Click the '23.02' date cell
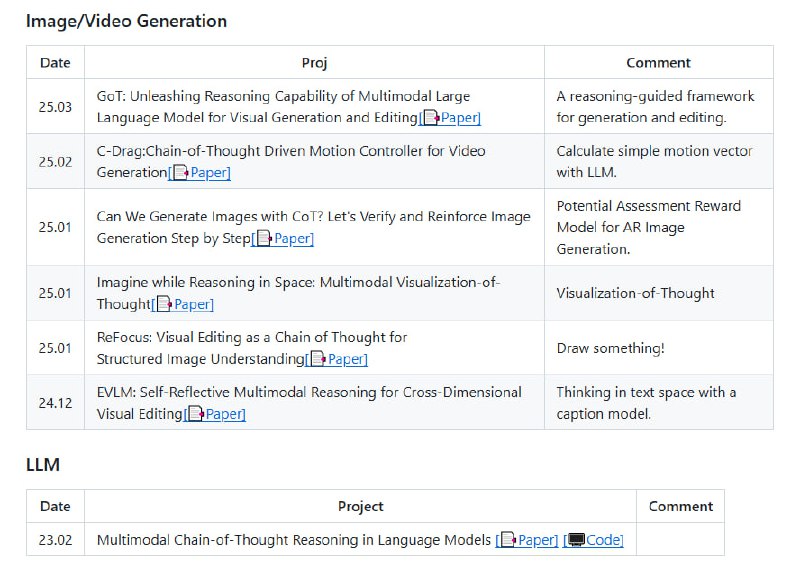The width and height of the screenshot is (800, 568). coord(55,540)
